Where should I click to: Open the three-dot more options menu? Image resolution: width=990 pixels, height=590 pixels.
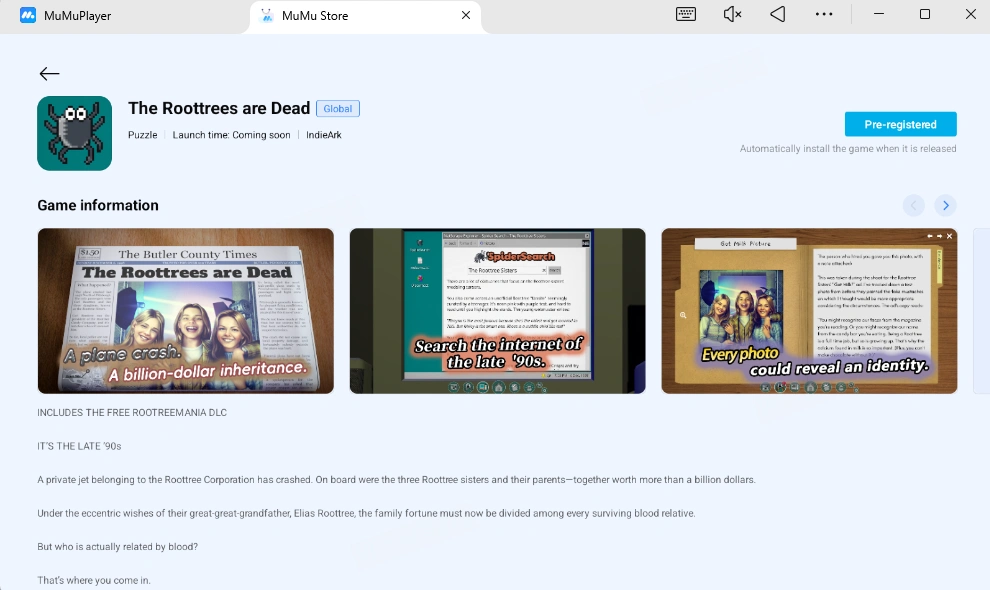(824, 15)
